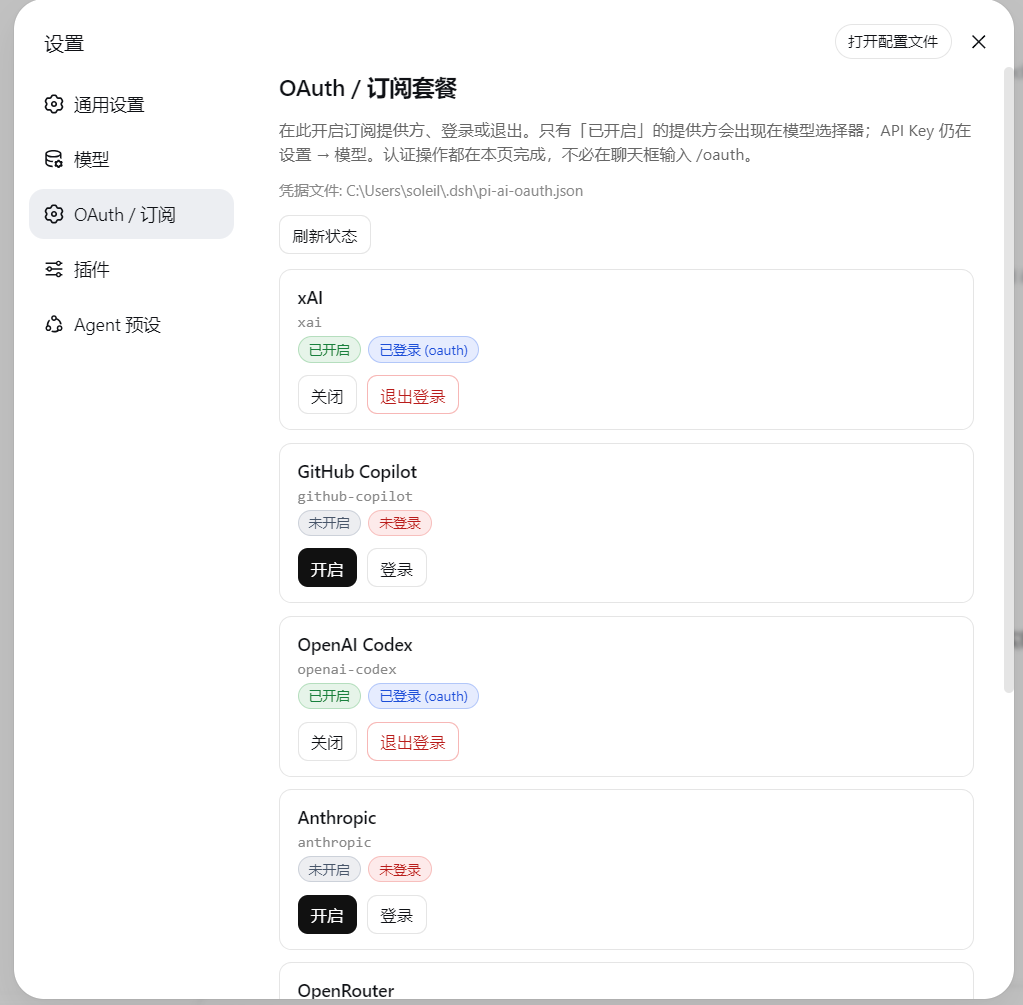The height and width of the screenshot is (1005, 1023).
Task: Click 打开配置文件 button
Action: click(893, 42)
